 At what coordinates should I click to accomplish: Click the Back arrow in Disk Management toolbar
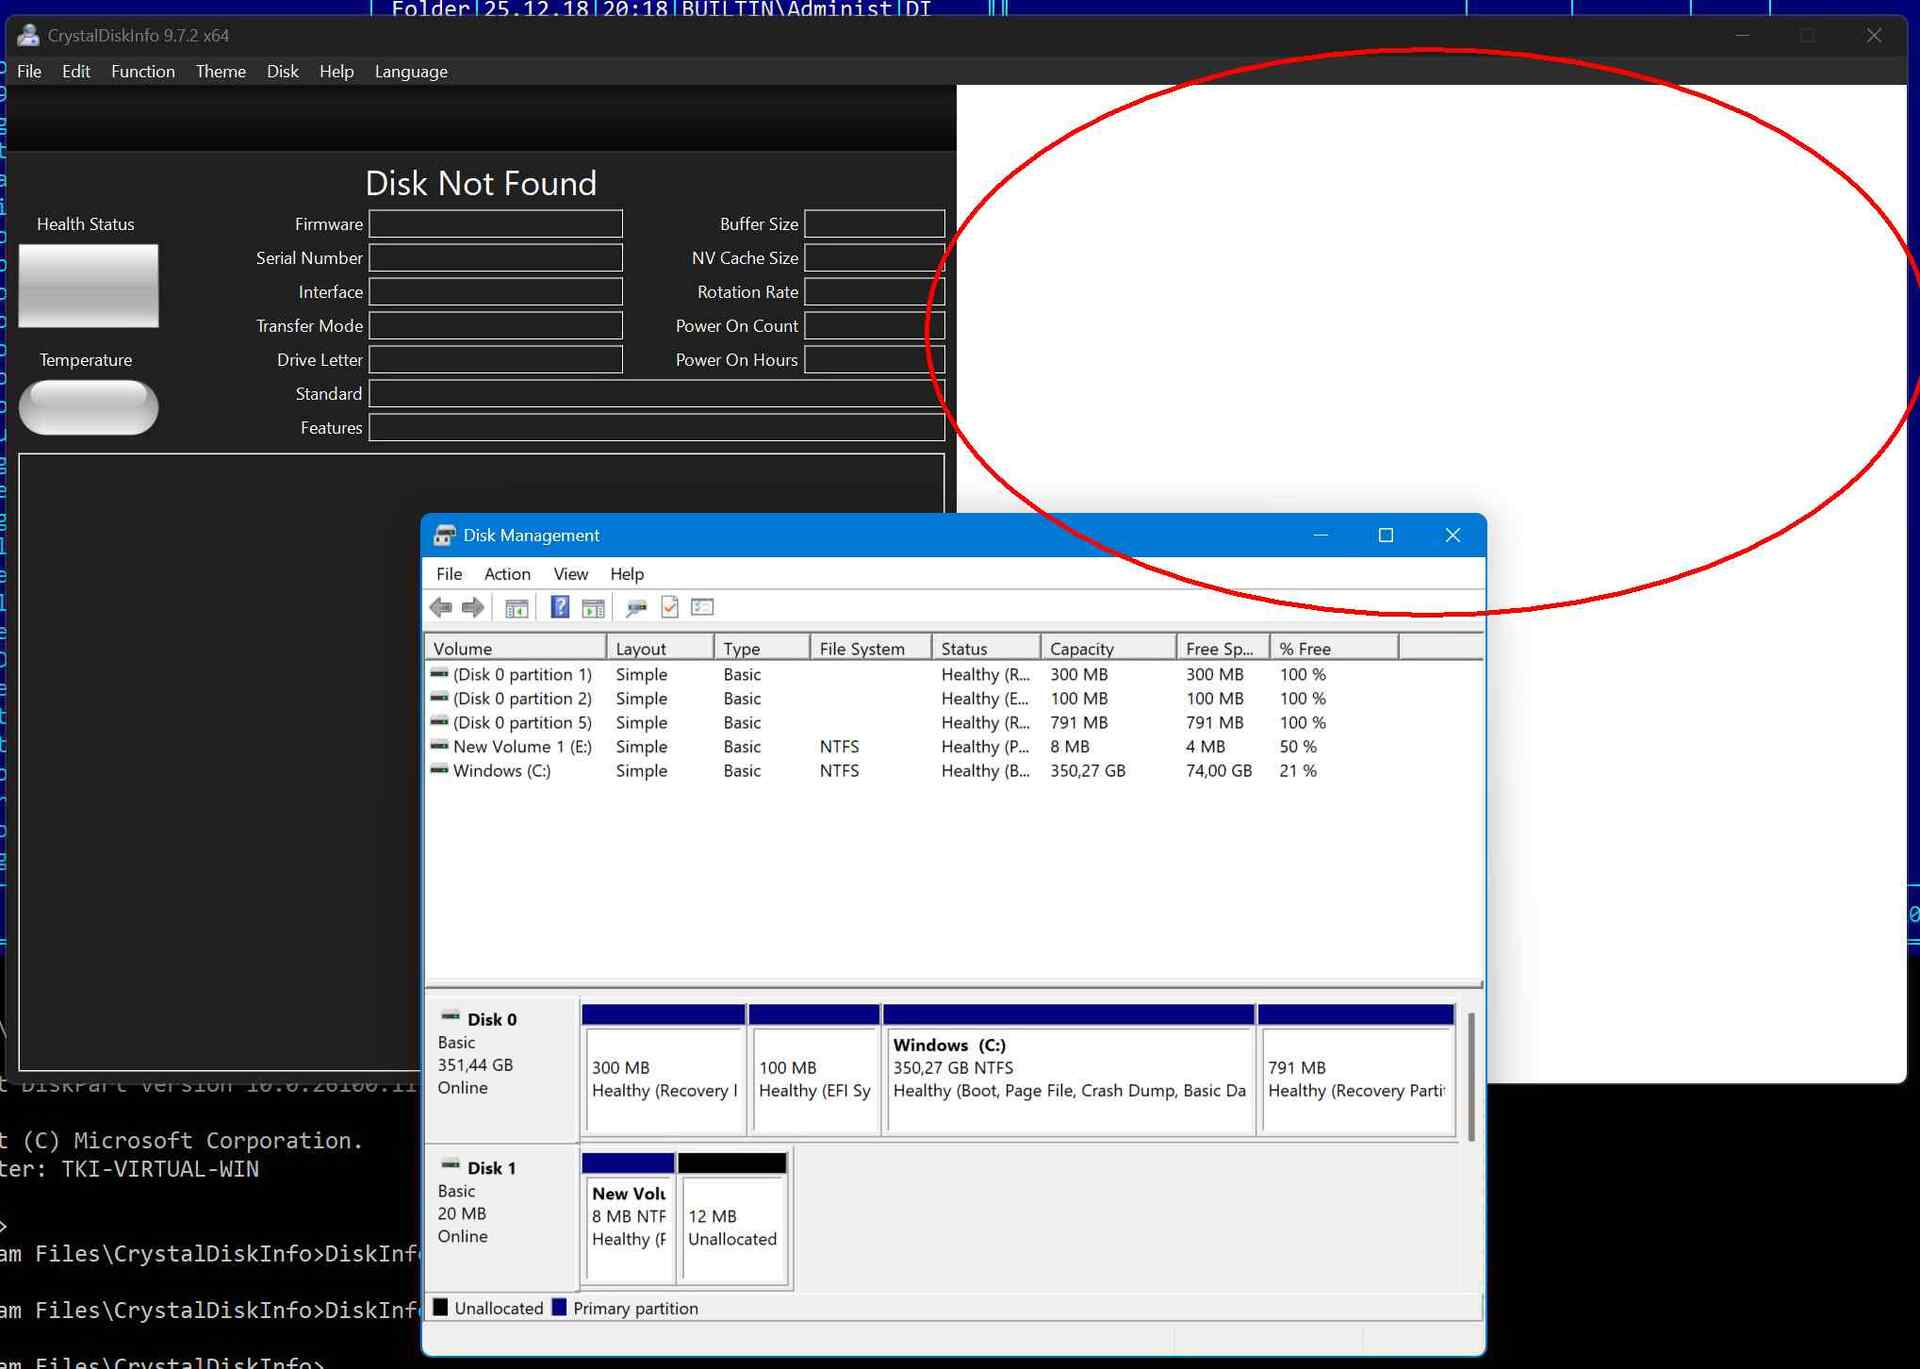(x=440, y=607)
